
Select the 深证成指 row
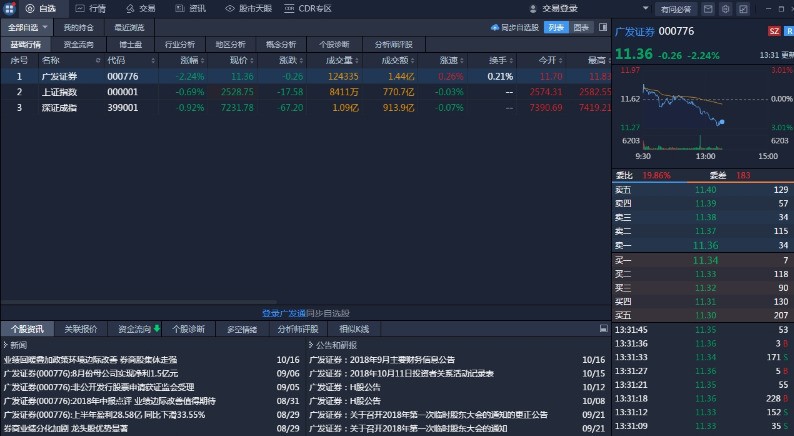[305, 108]
